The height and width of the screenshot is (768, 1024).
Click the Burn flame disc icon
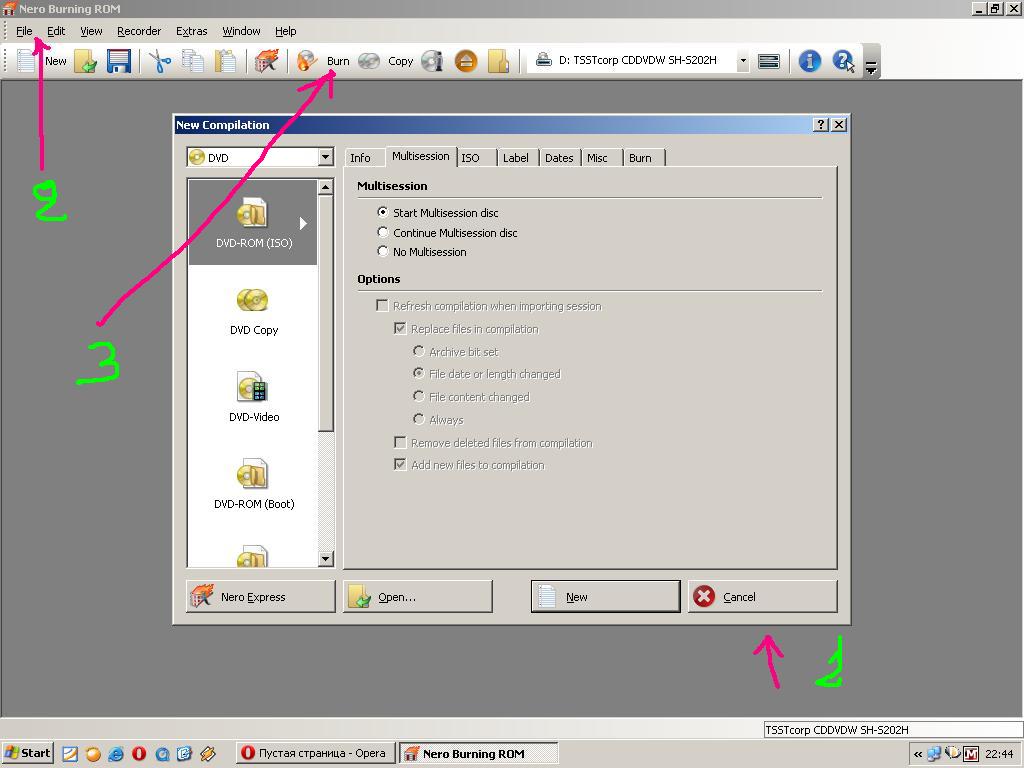(x=307, y=61)
